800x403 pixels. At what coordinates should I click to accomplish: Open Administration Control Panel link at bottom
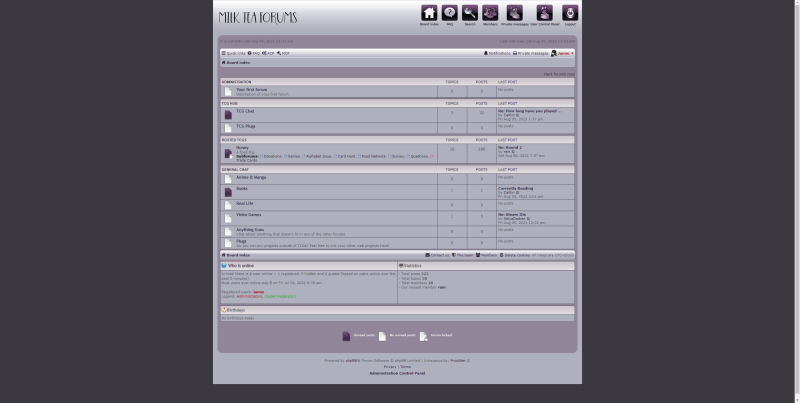point(397,373)
